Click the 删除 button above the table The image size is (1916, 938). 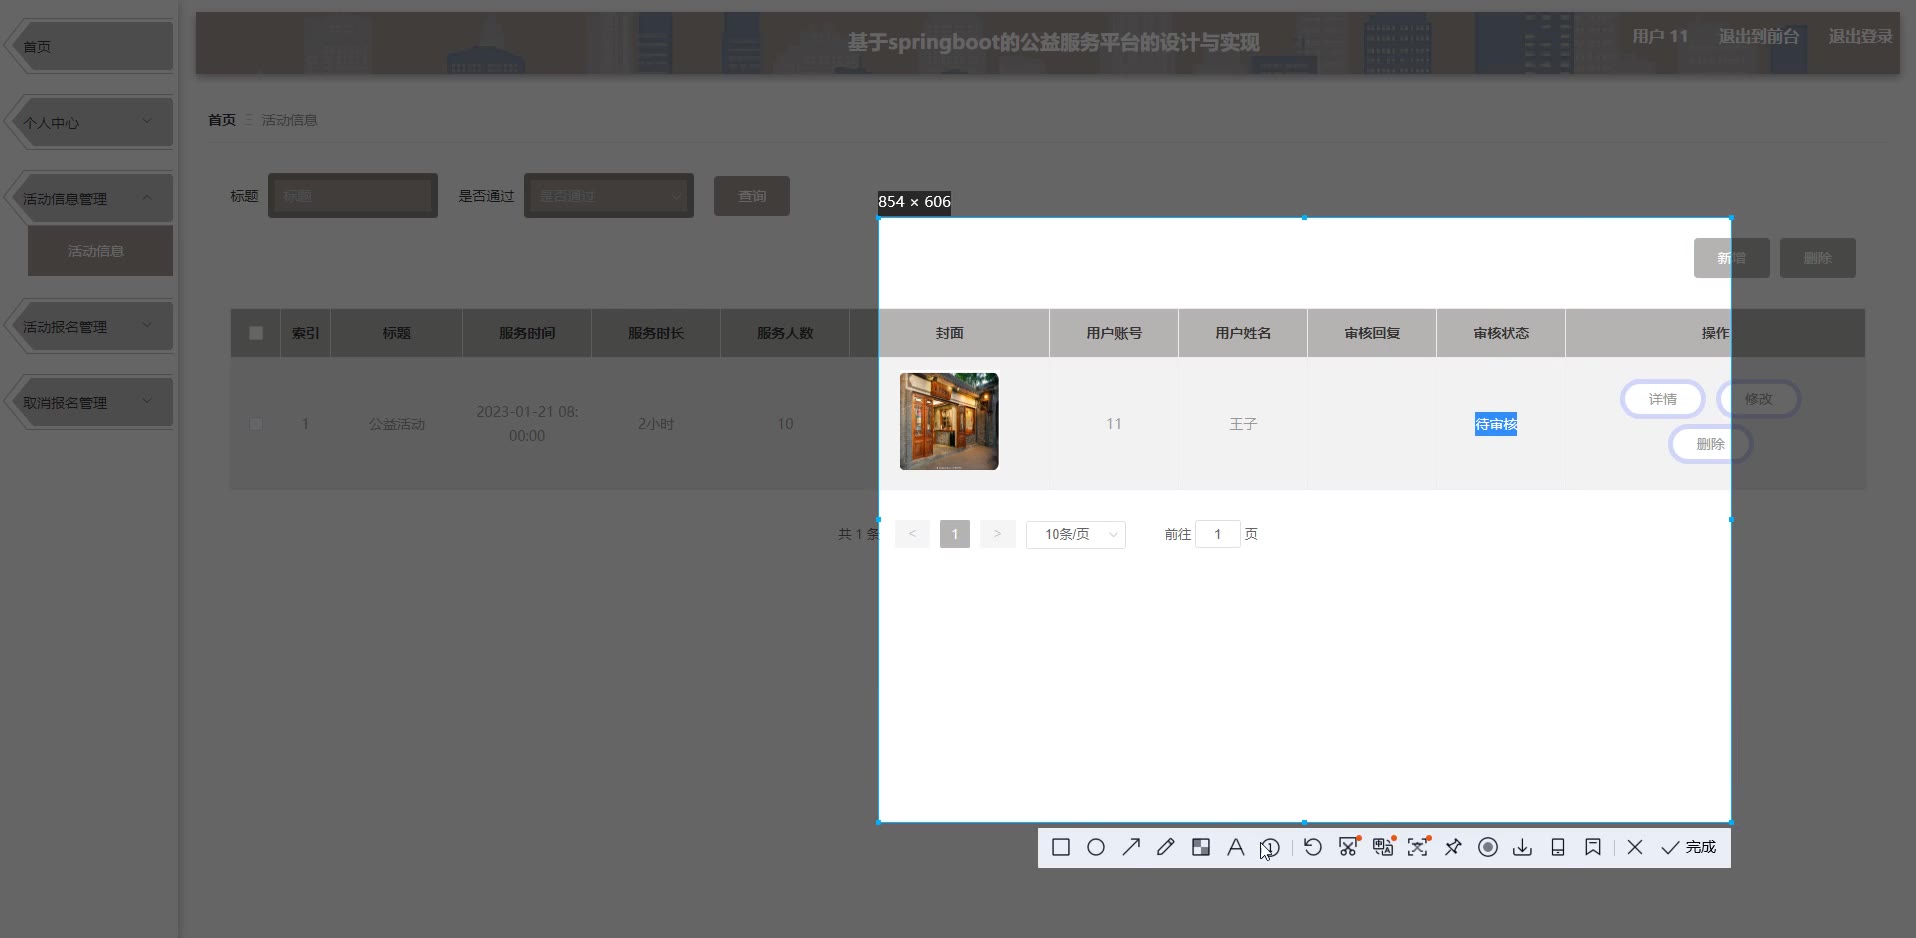click(x=1818, y=258)
